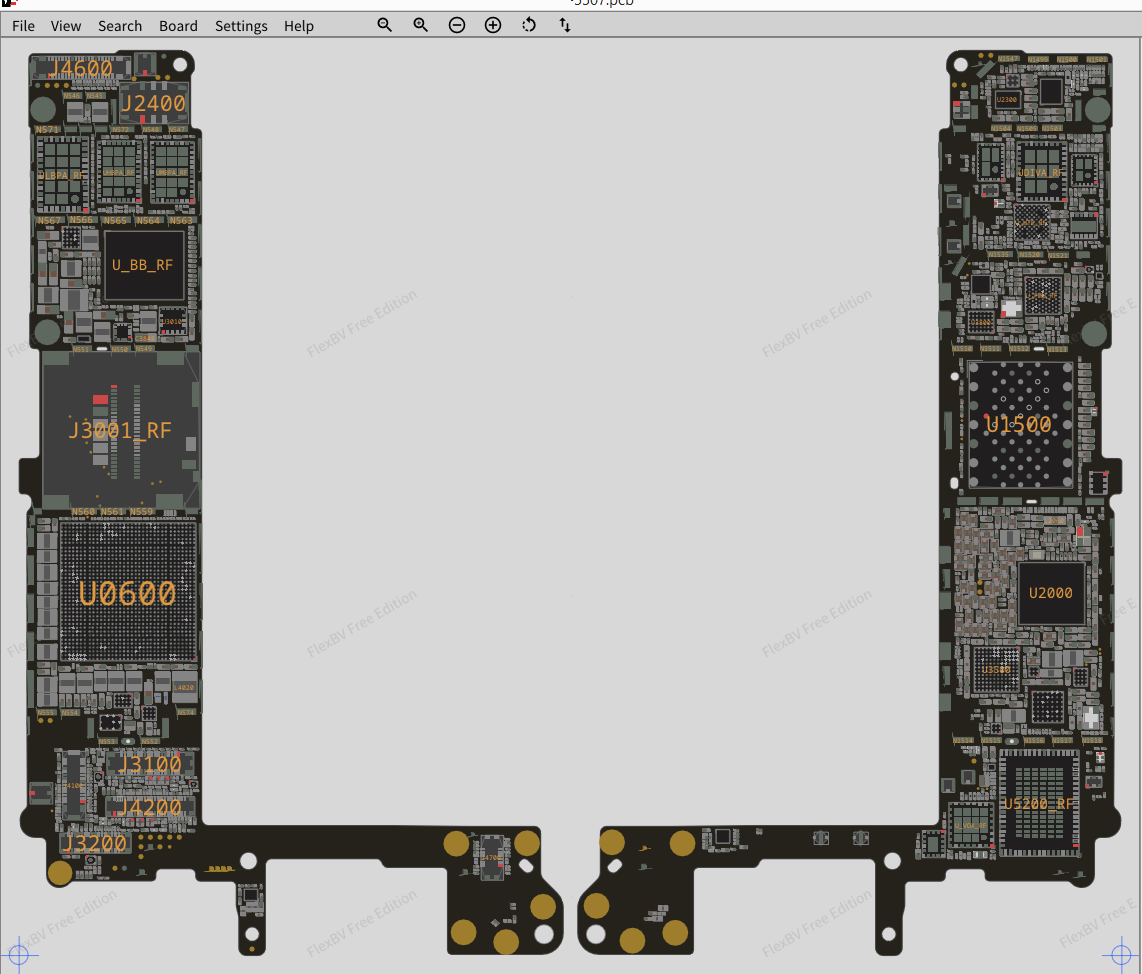Click the U_BB_RF baseband chip

(143, 265)
